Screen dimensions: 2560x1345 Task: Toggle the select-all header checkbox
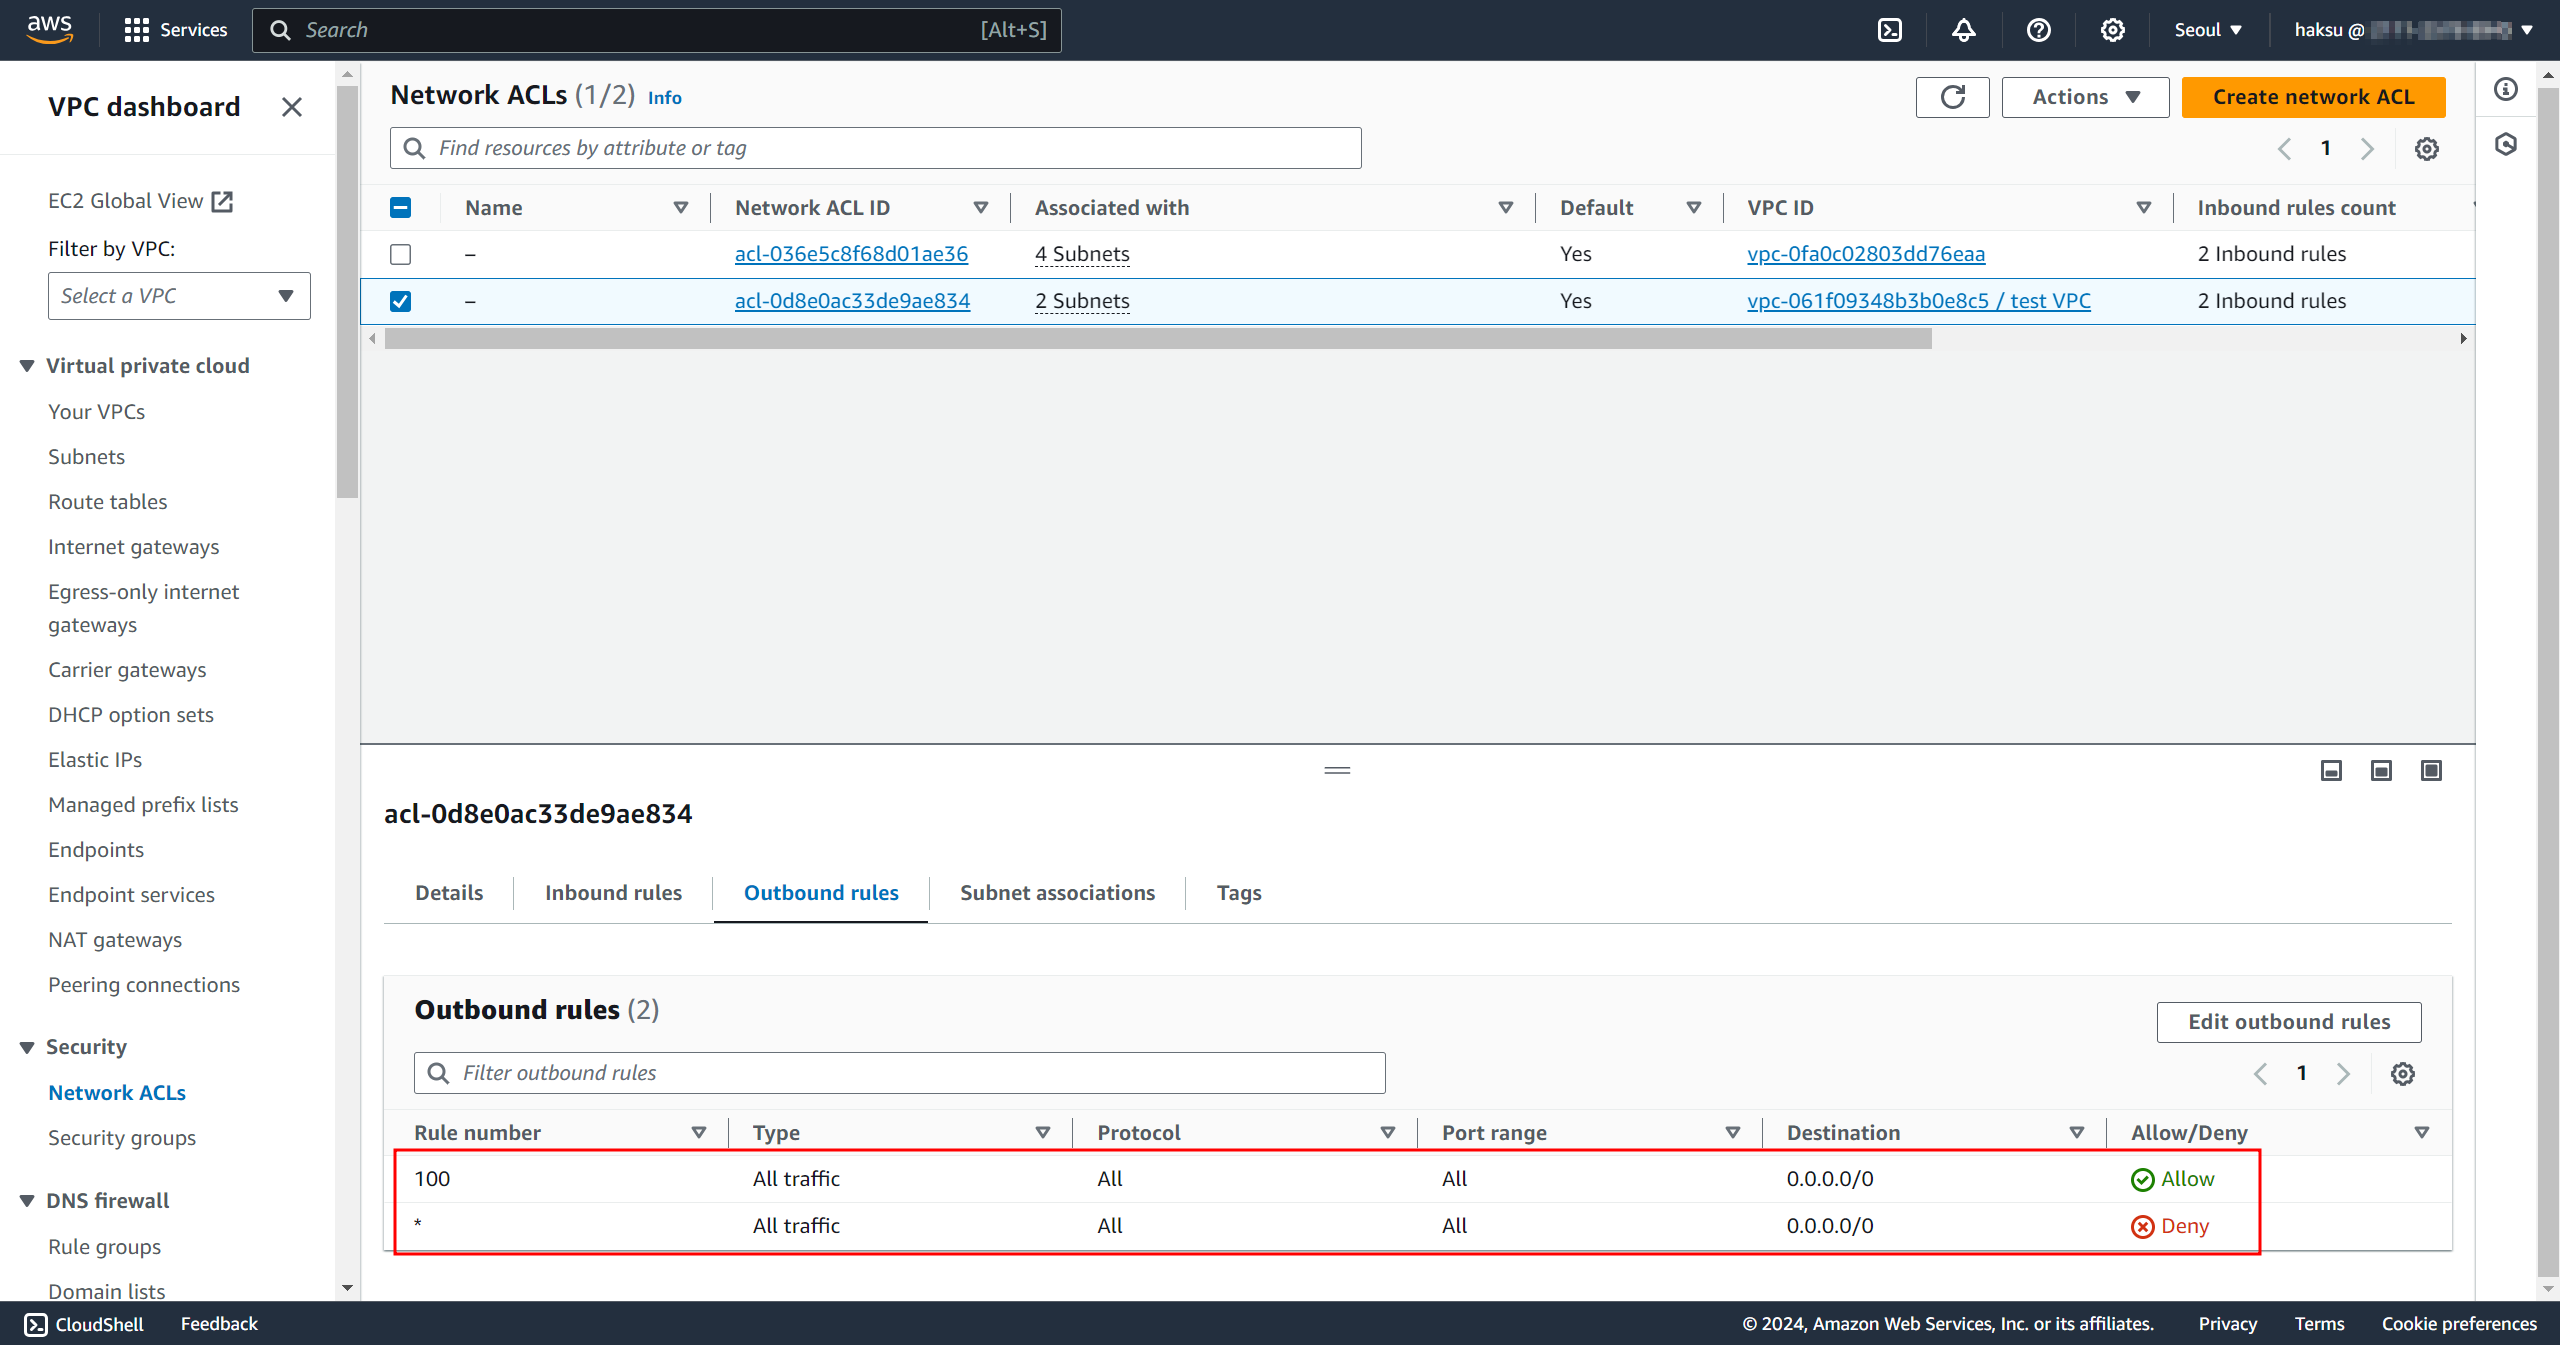pyautogui.click(x=400, y=208)
